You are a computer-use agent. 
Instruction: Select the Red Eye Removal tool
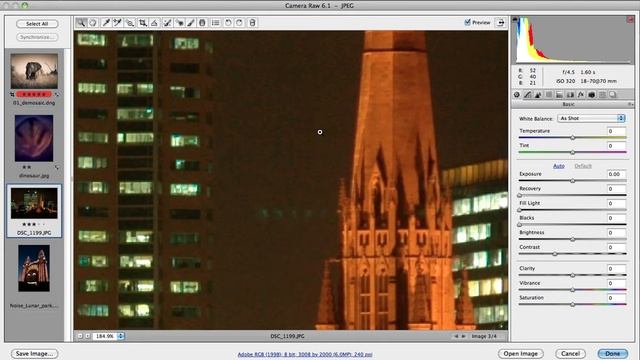pos(179,23)
